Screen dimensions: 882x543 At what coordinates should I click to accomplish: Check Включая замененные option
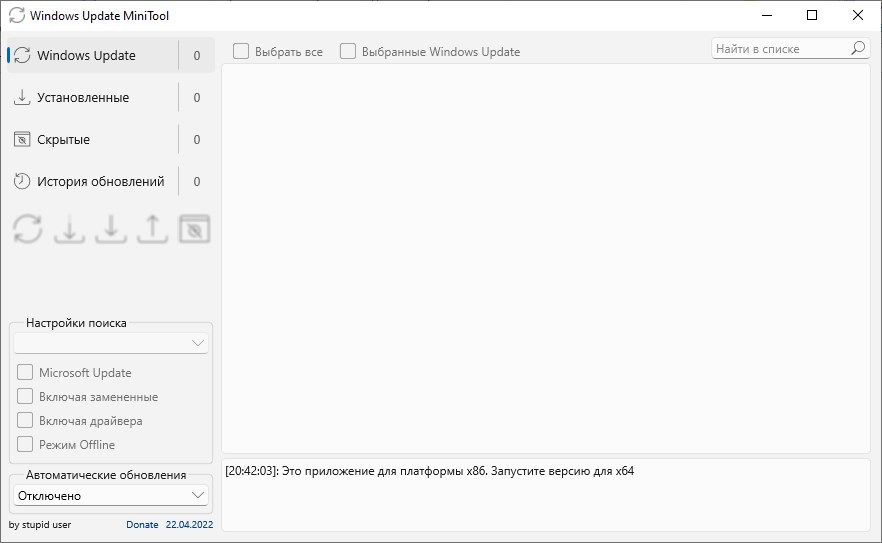[x=25, y=396]
